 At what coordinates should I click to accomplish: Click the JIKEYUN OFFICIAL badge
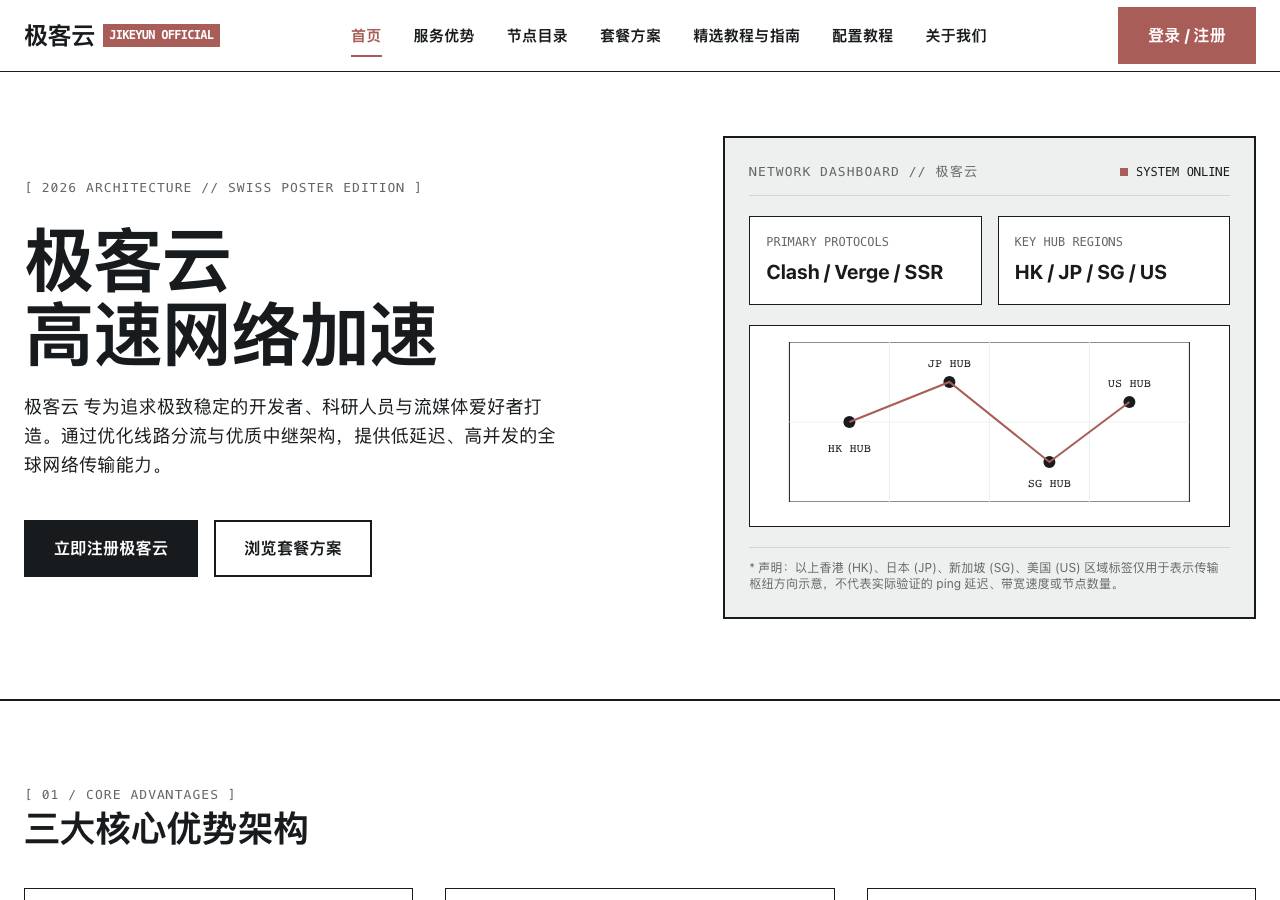161,36
